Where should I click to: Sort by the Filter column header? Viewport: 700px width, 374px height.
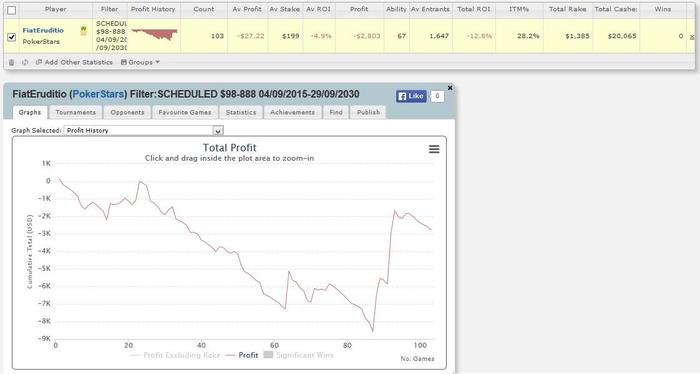(x=109, y=9)
